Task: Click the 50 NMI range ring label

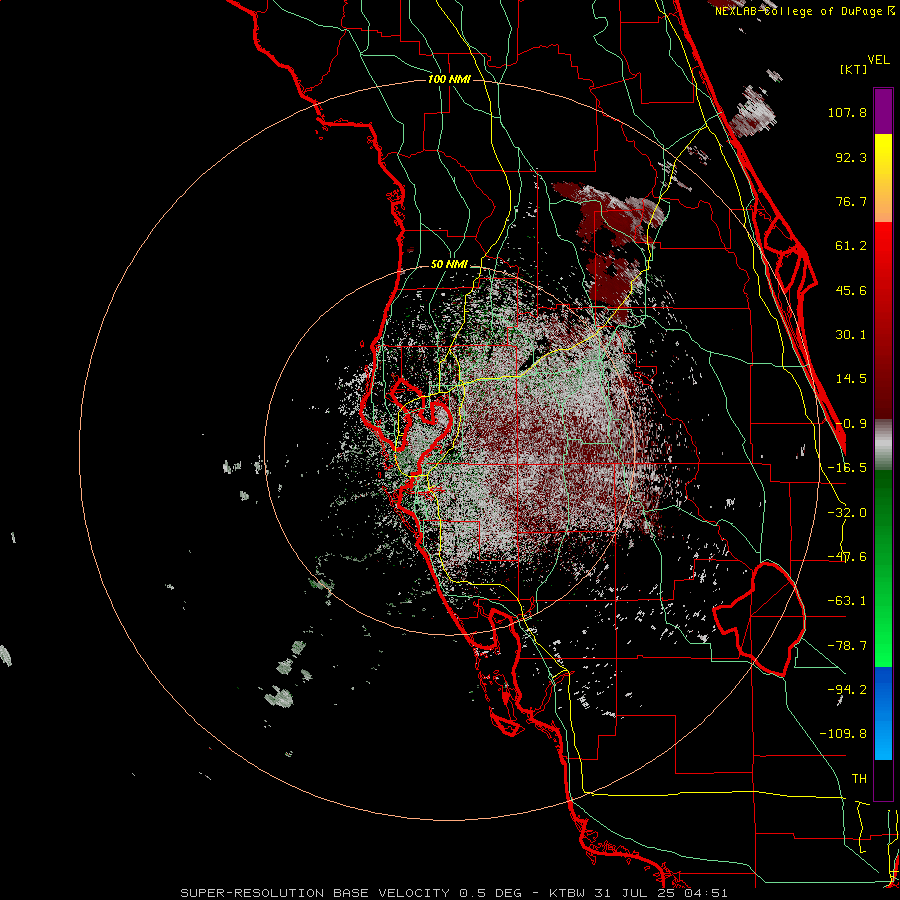Action: pos(449,265)
